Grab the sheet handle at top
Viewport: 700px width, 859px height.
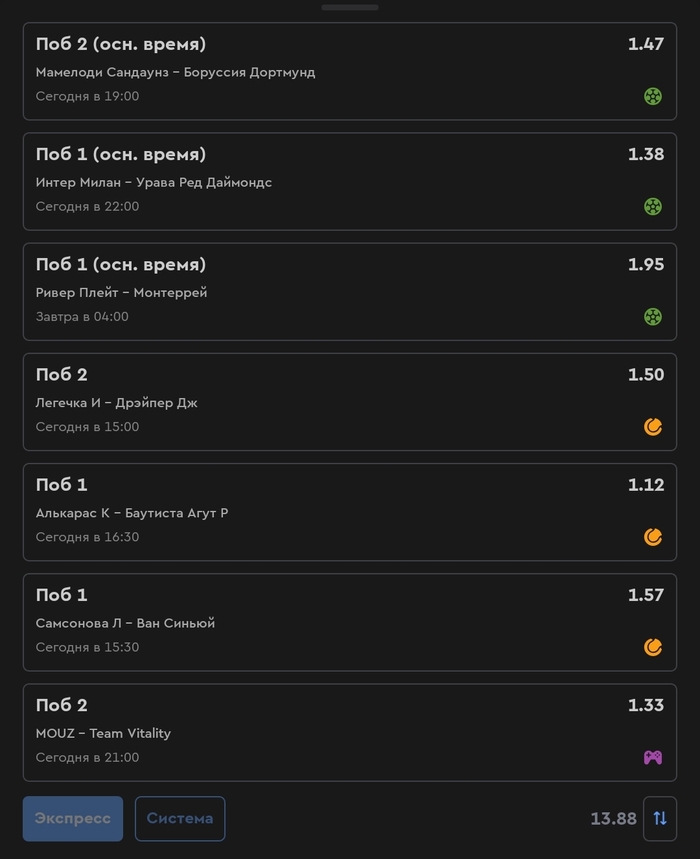pos(349,8)
